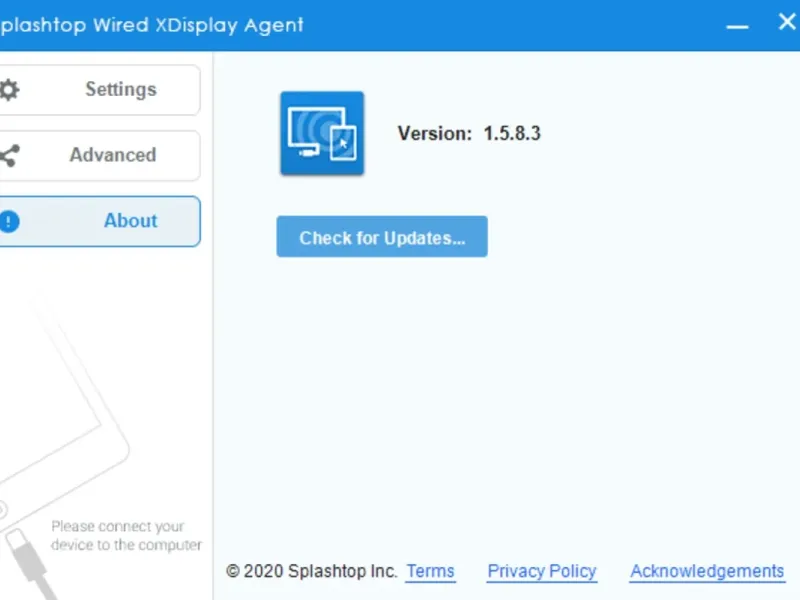Select the About tab
The width and height of the screenshot is (800, 600).
99,221
